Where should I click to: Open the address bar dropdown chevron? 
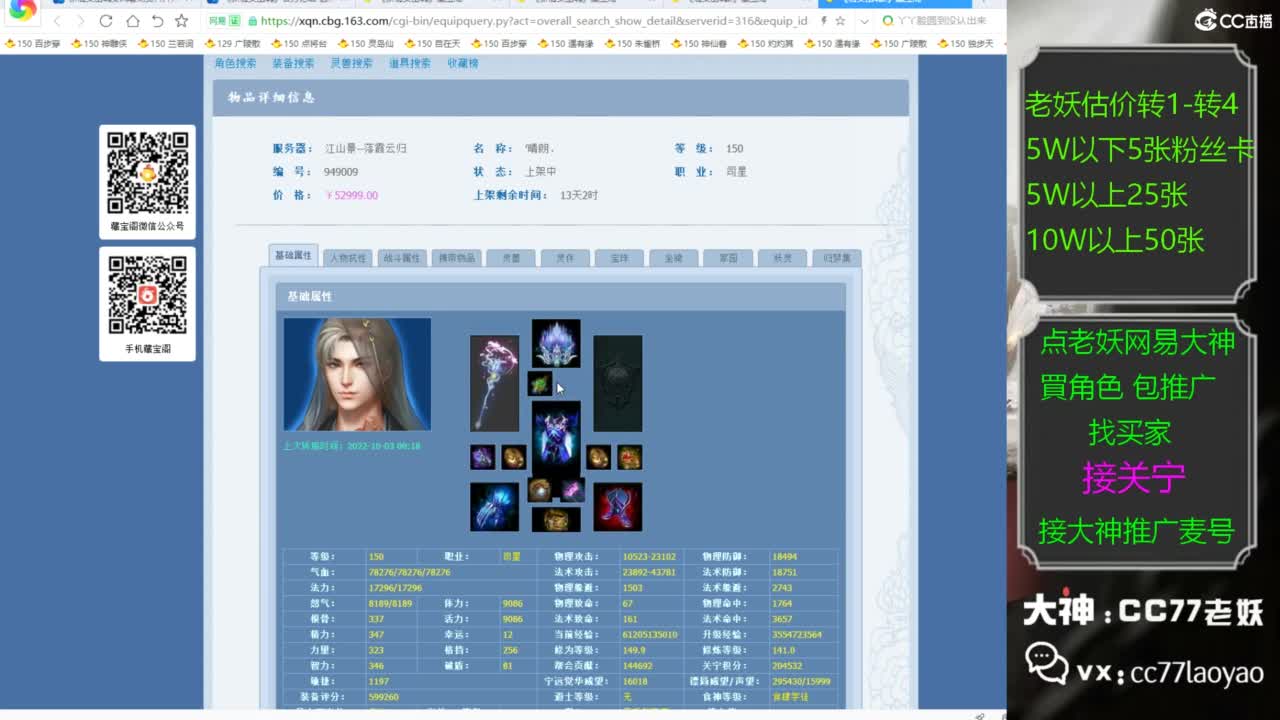[x=864, y=21]
